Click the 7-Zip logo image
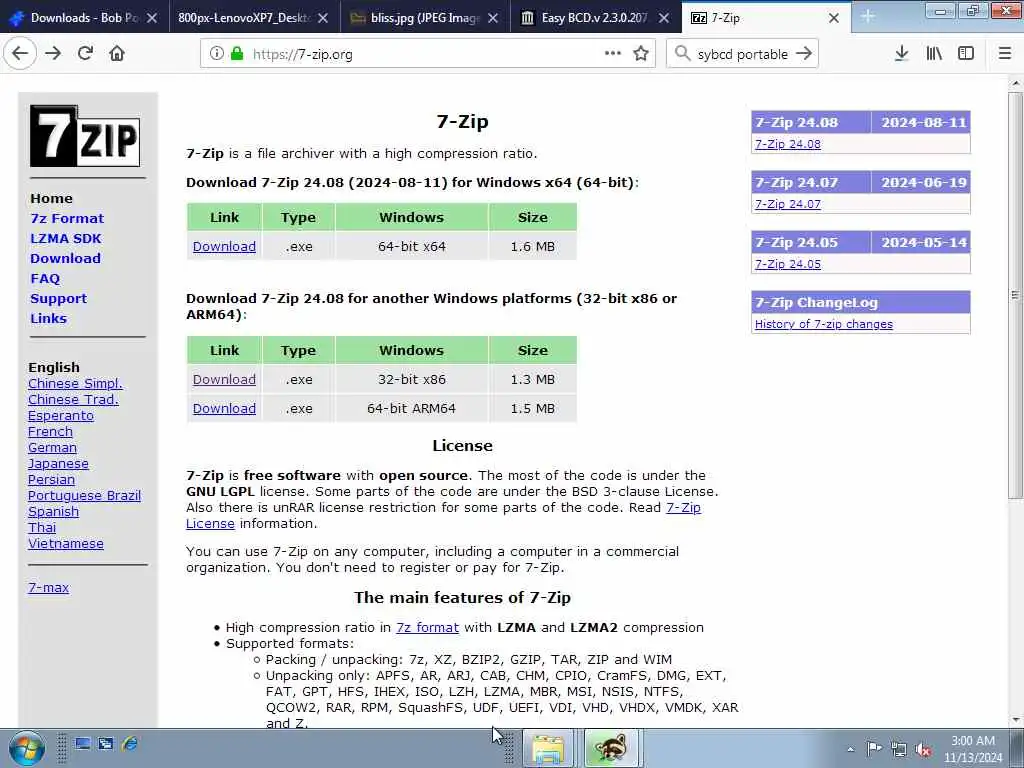 coord(85,136)
